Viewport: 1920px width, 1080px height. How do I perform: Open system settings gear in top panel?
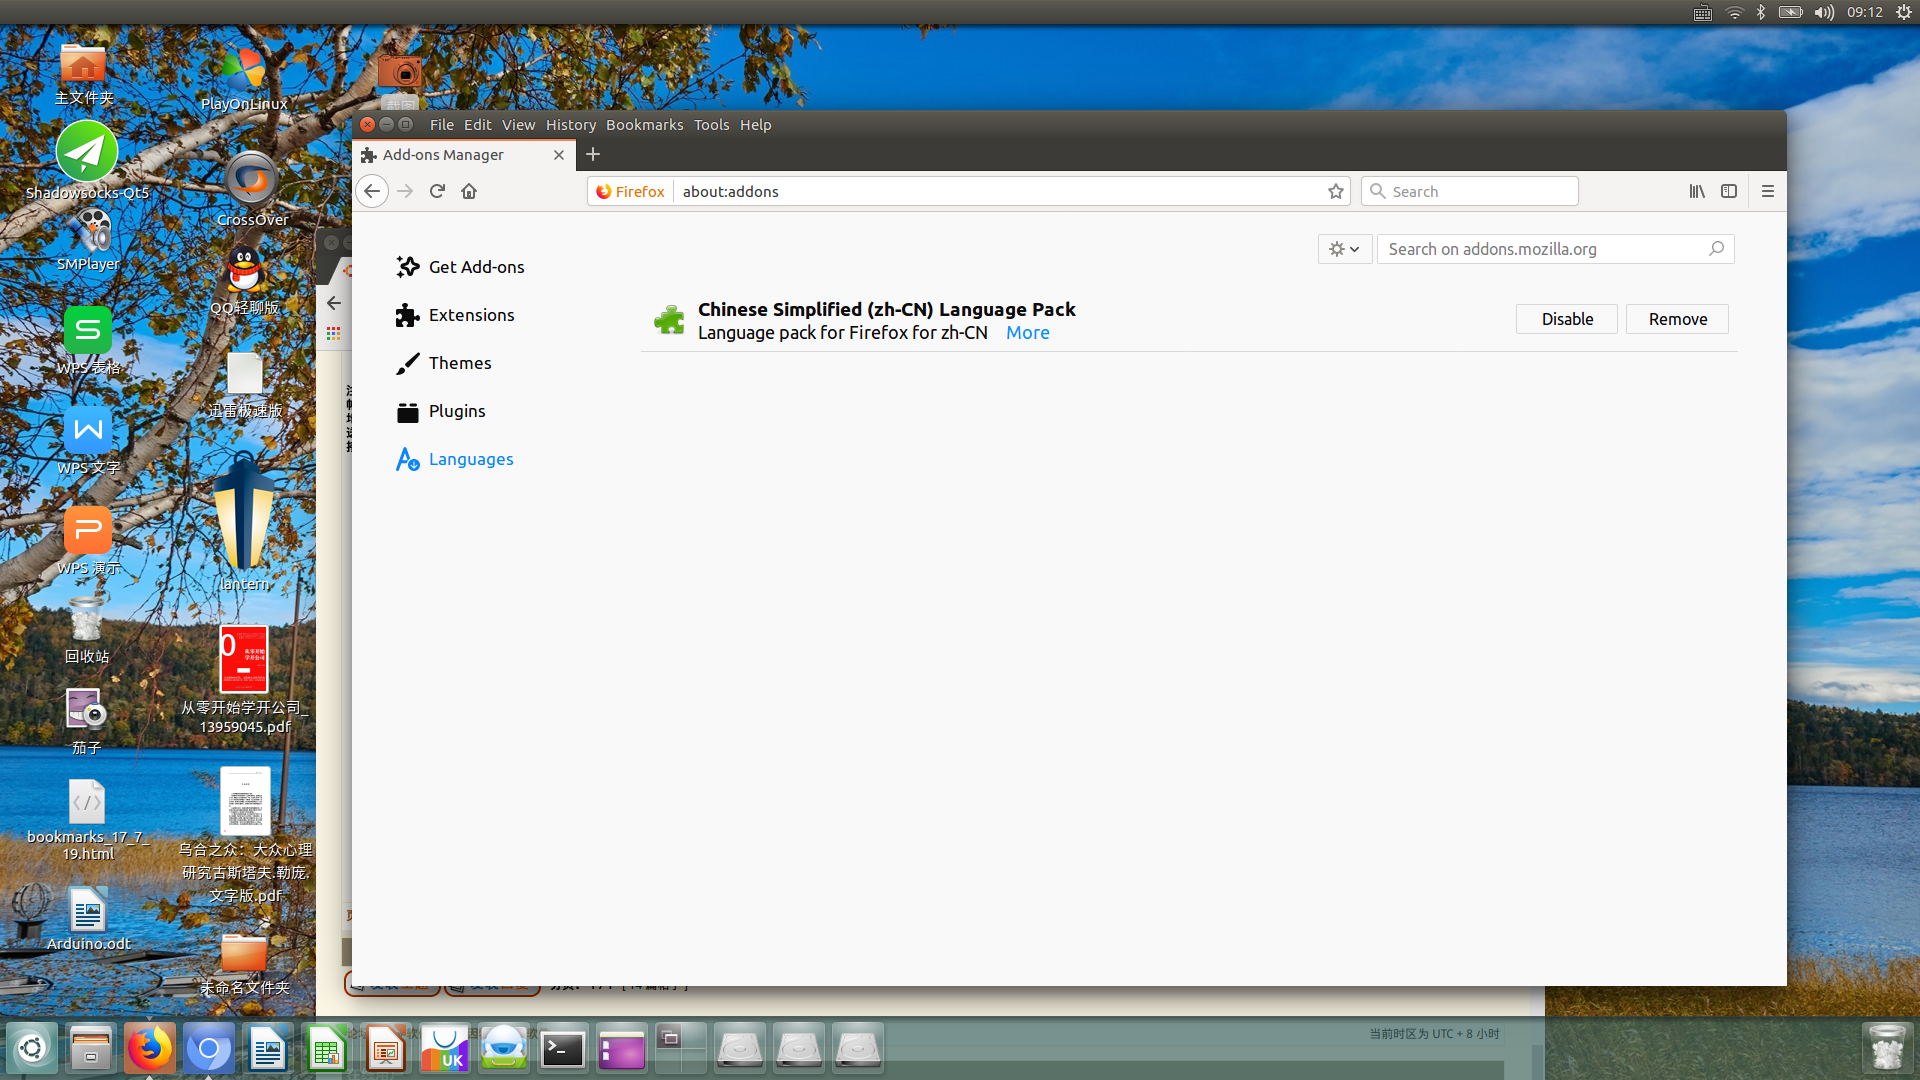coord(1904,12)
